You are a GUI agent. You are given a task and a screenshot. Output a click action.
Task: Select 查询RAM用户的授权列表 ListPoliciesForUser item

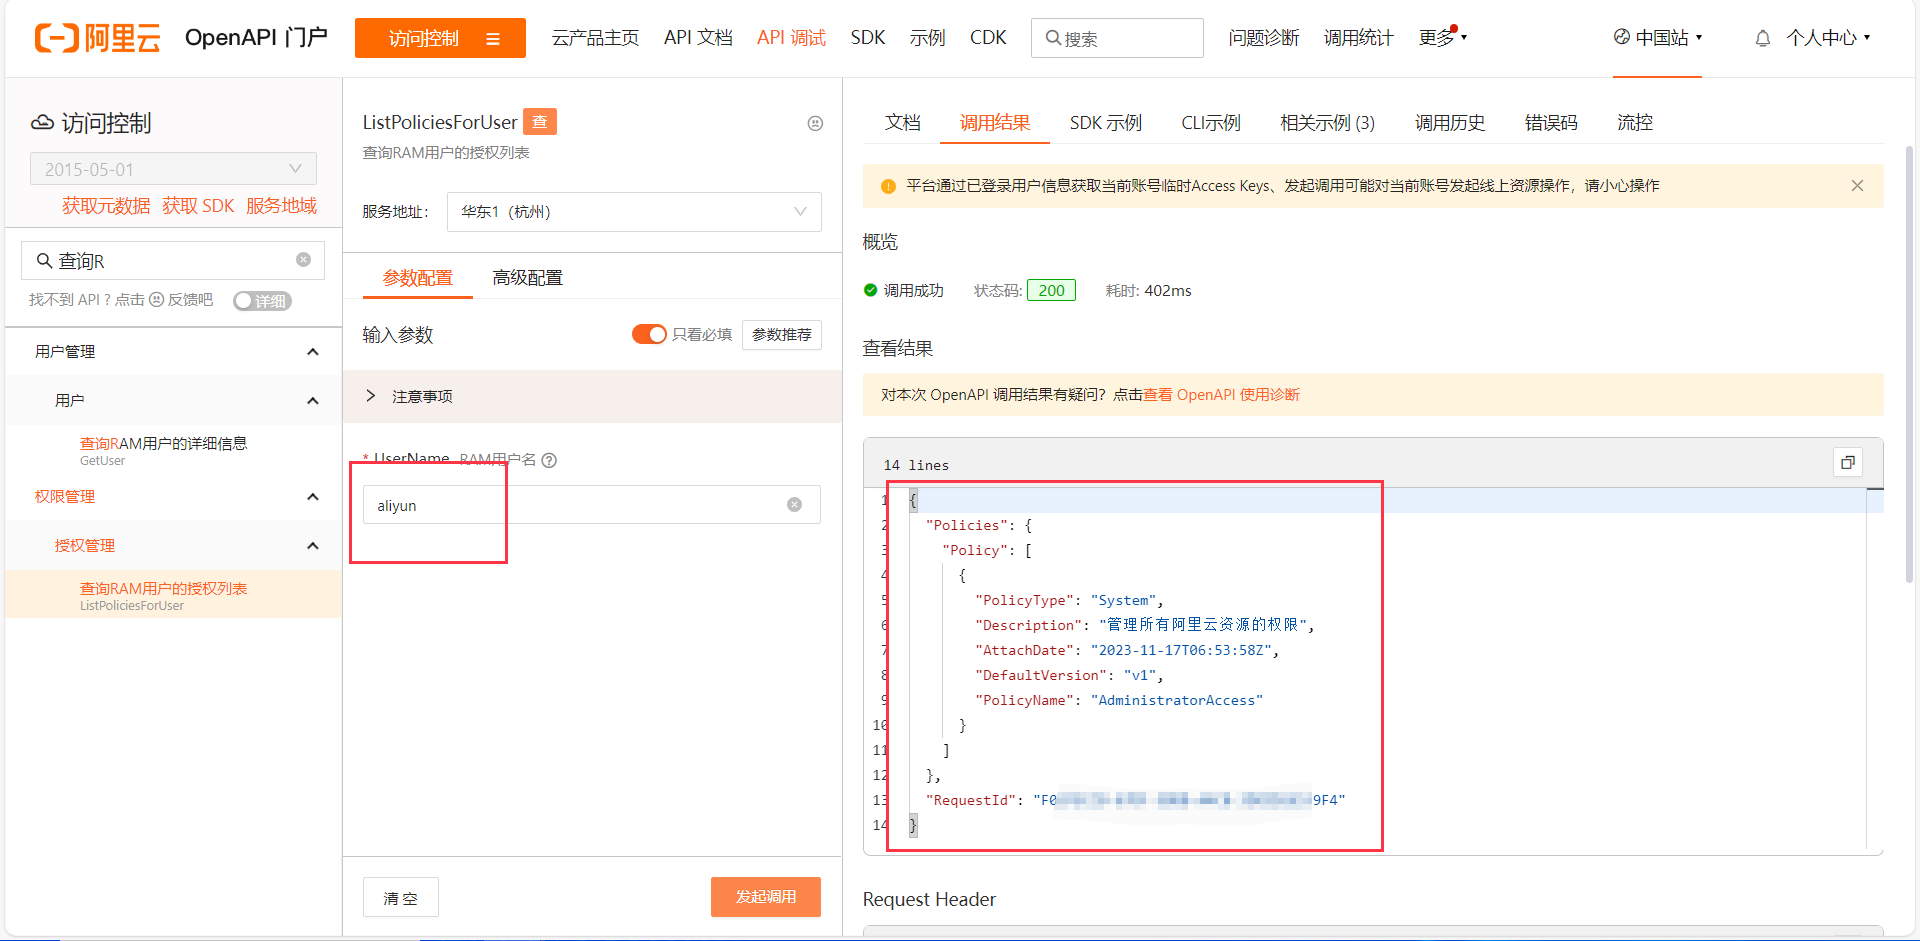pos(173,595)
